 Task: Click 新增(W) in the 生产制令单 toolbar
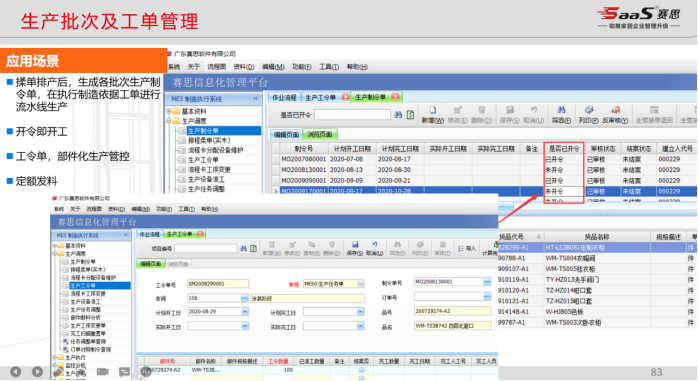[x=433, y=115]
